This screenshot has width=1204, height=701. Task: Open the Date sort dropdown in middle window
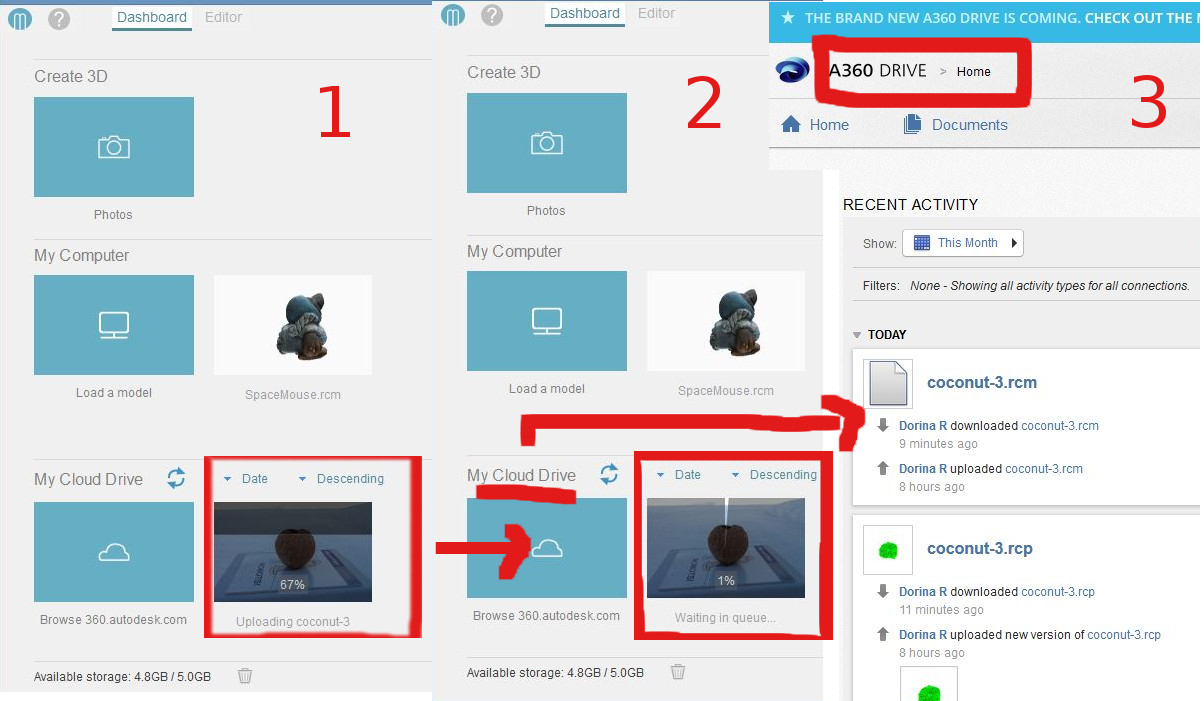pos(679,475)
